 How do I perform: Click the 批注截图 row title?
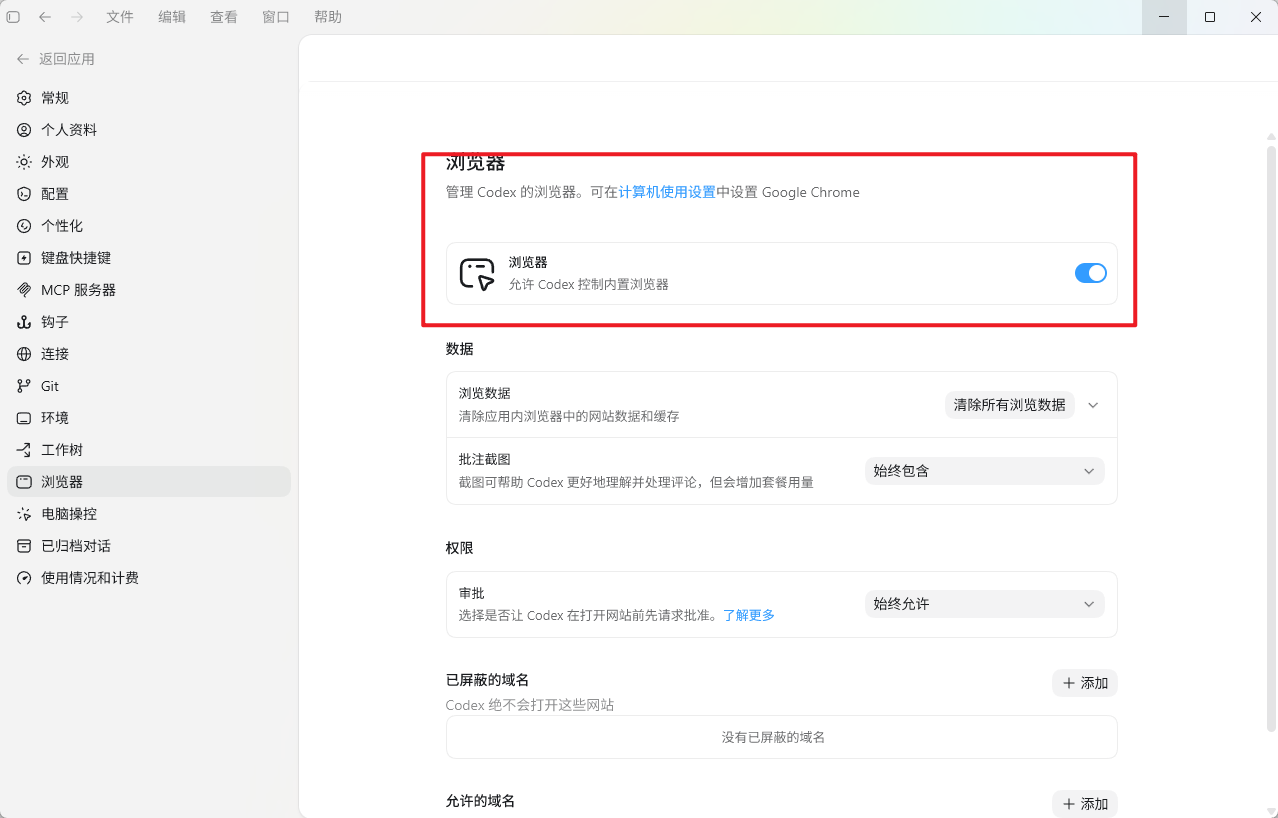tap(485, 459)
